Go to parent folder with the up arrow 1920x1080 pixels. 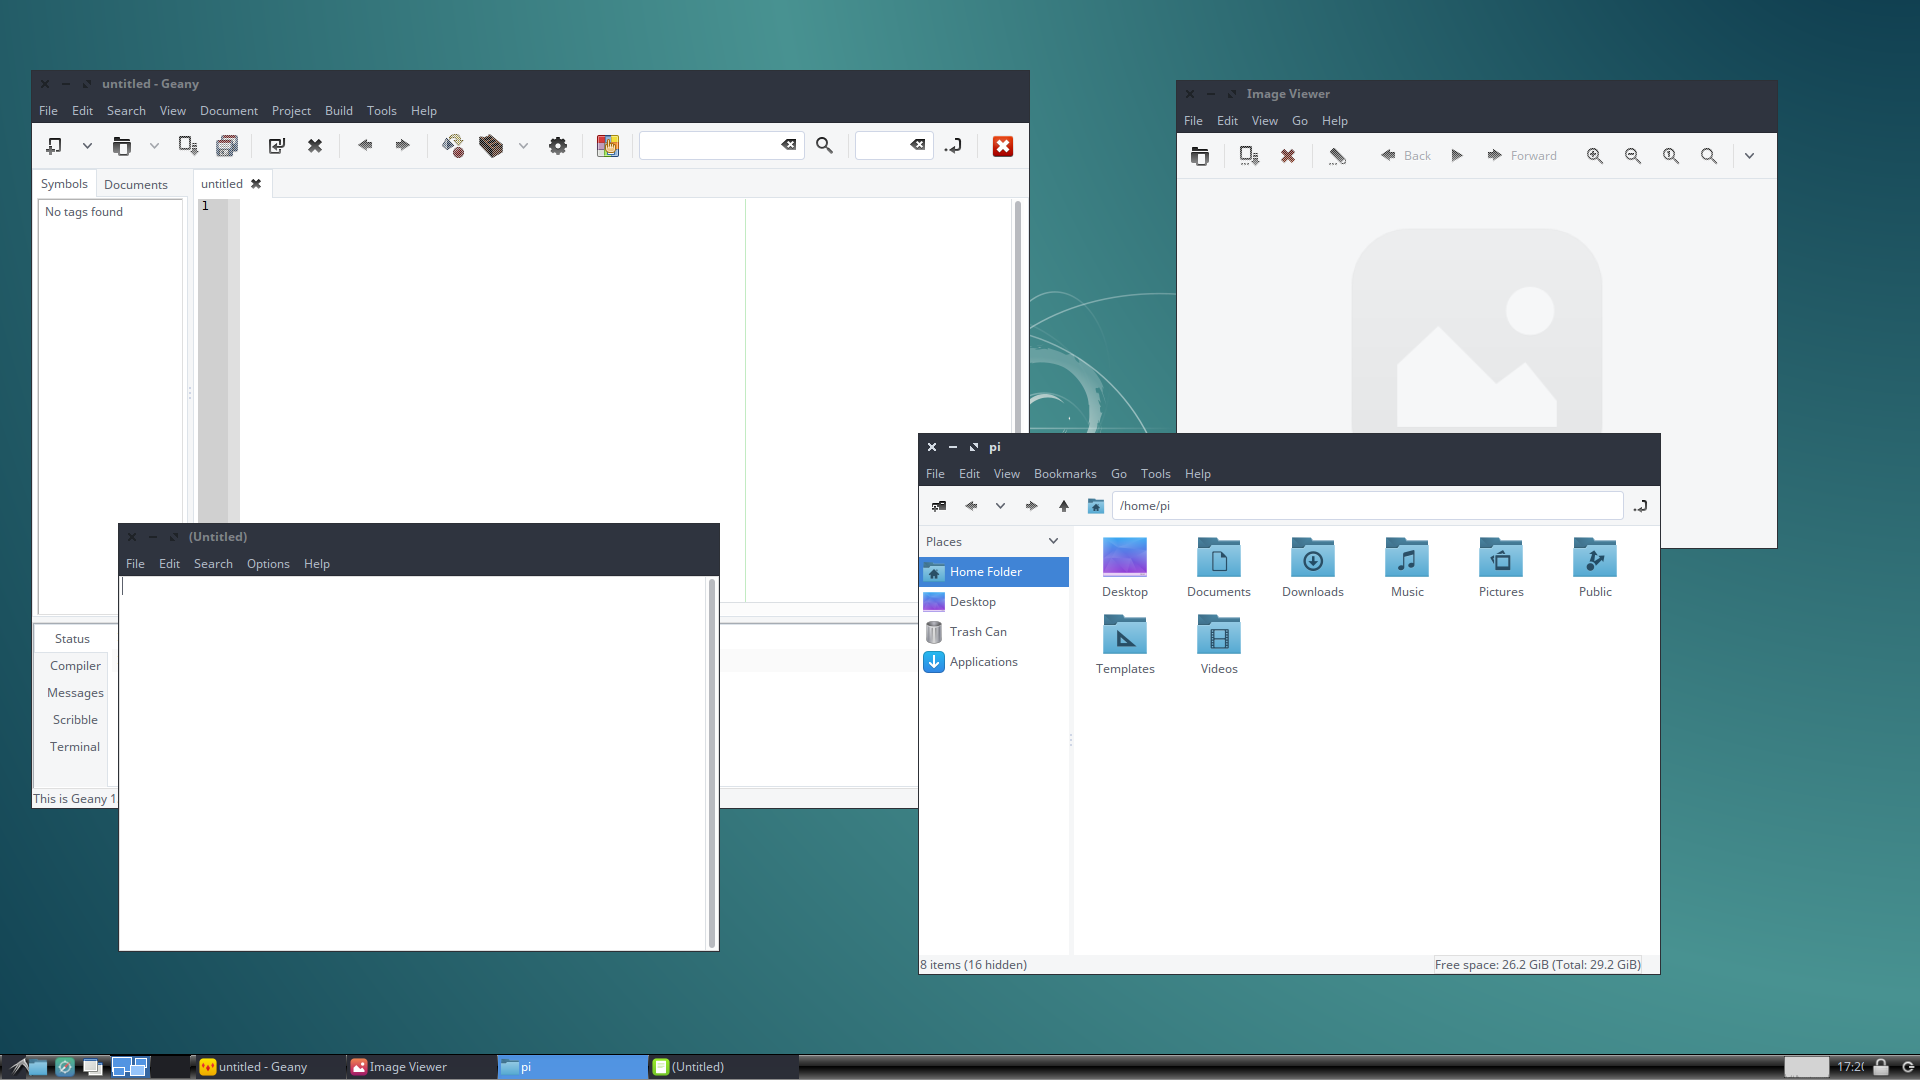[1064, 506]
